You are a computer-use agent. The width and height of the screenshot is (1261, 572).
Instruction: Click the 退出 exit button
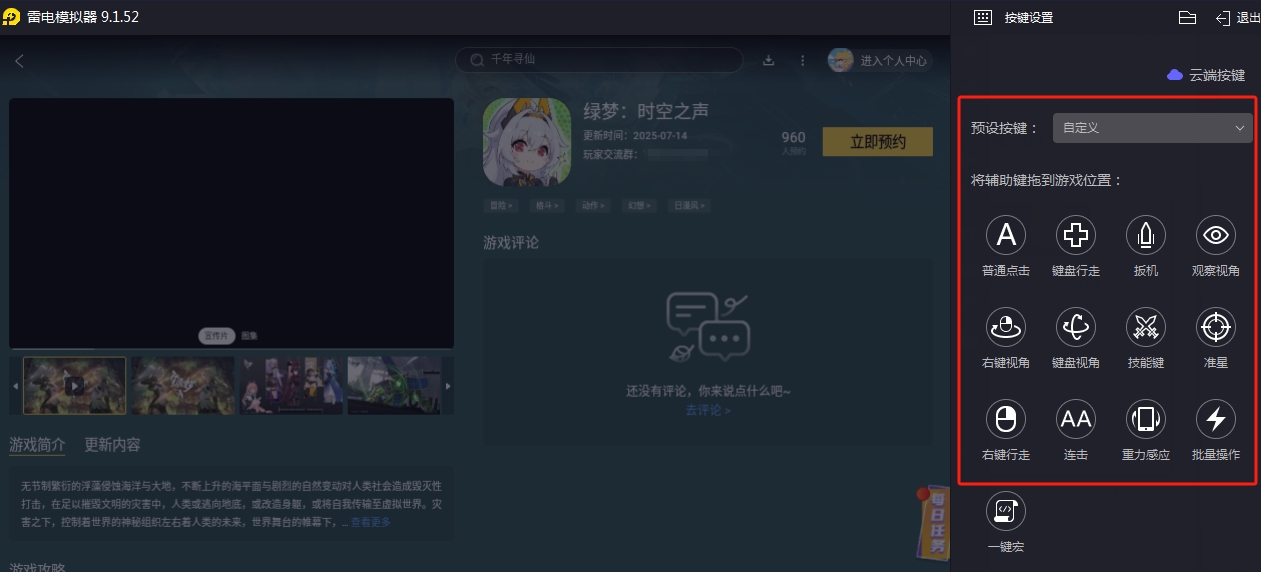click(x=1238, y=18)
